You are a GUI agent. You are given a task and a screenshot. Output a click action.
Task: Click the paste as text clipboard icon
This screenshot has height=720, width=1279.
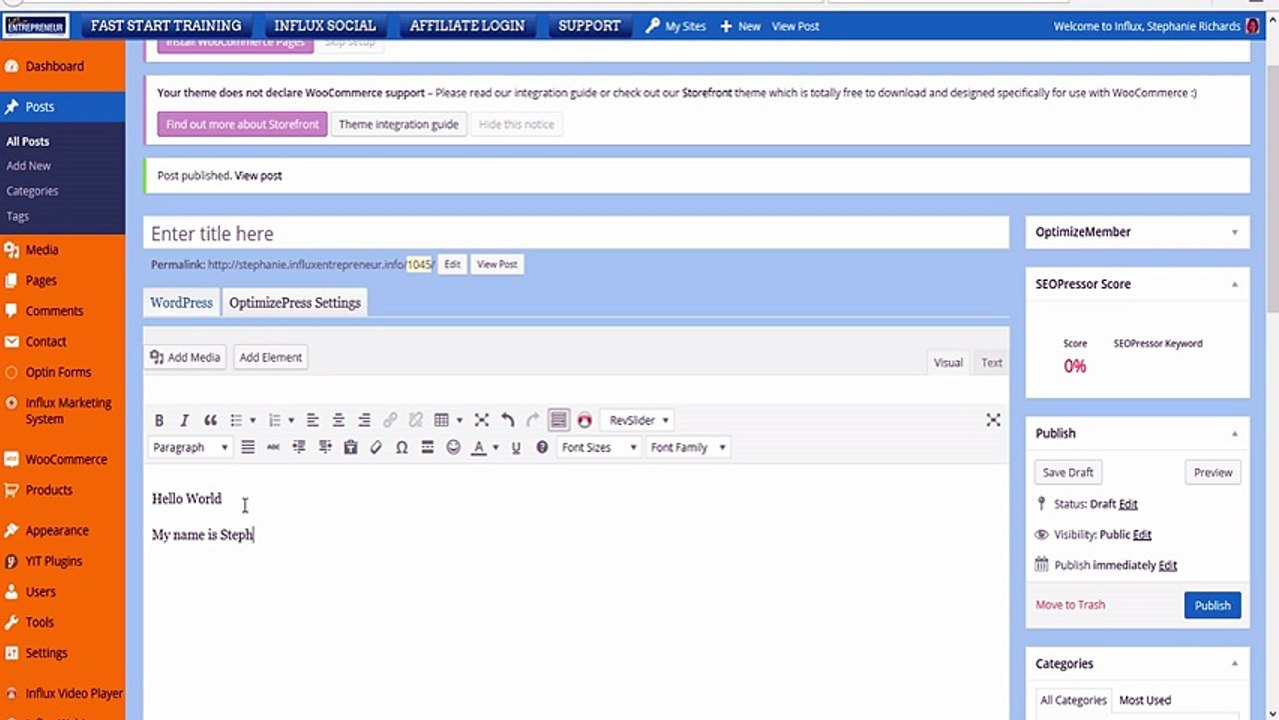coord(350,447)
